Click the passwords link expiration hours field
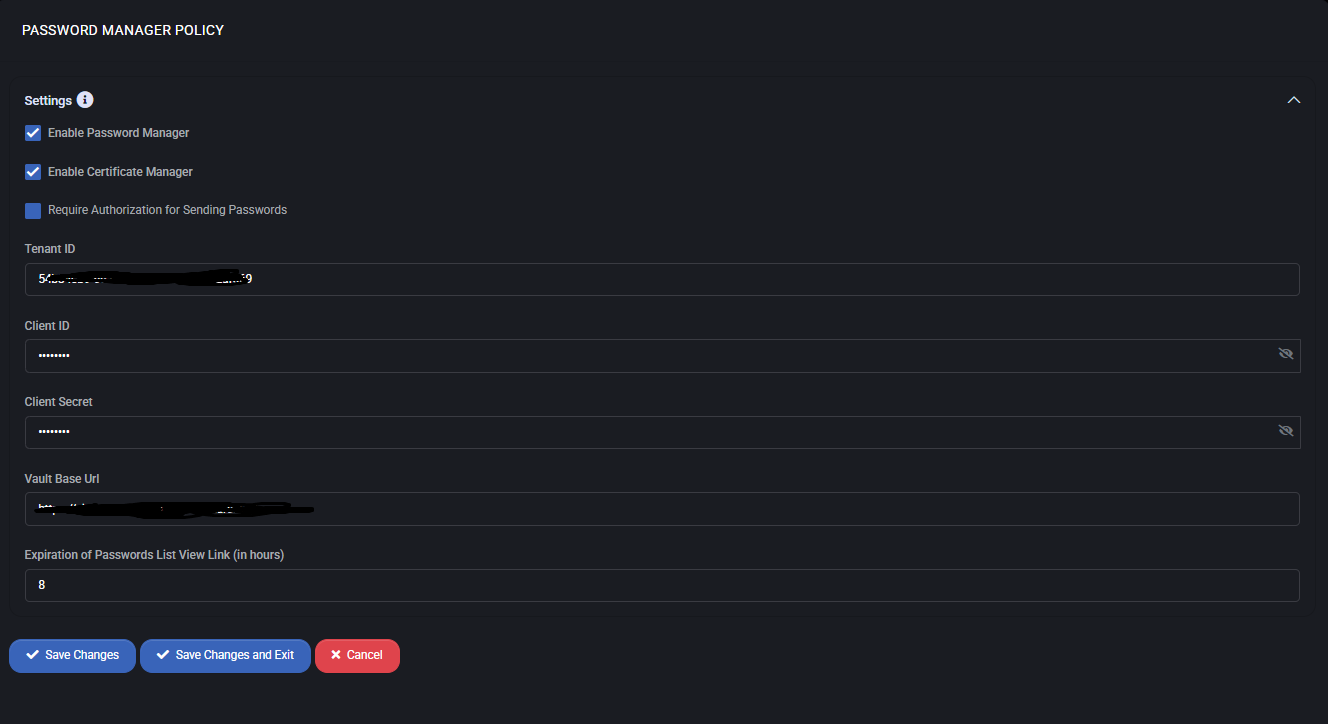 click(660, 585)
